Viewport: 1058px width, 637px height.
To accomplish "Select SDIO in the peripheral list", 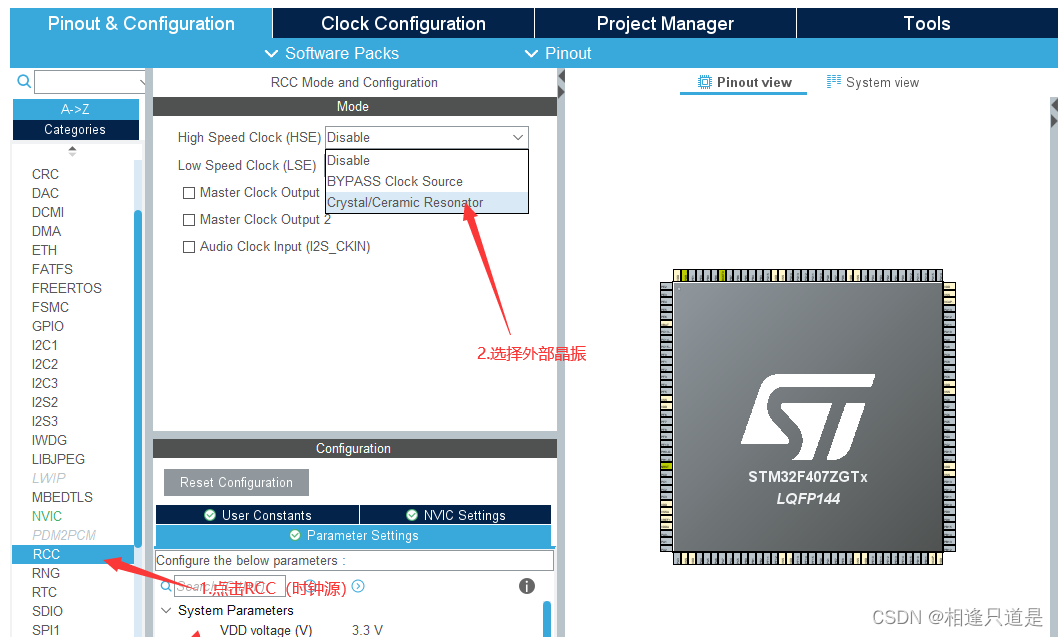I will pos(47,611).
